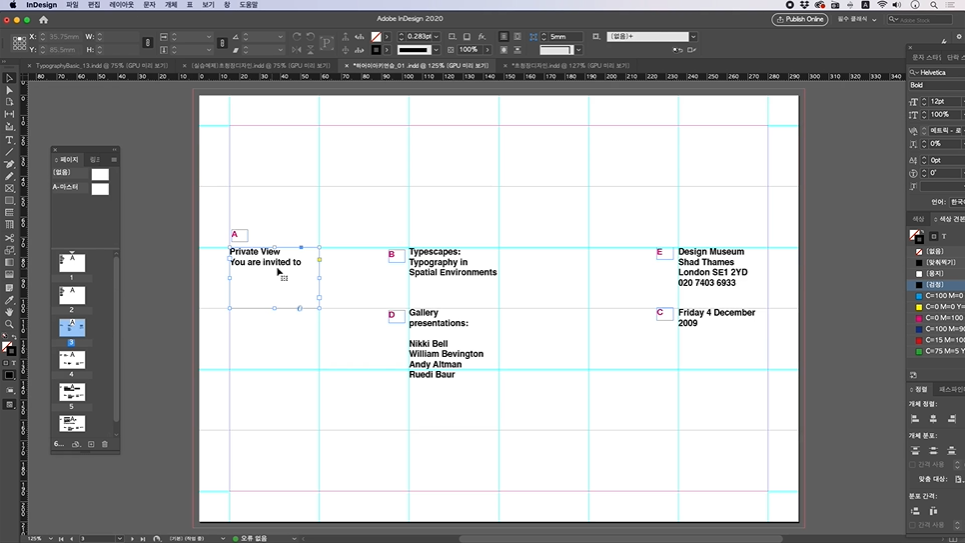
Task: Open 필수 클래식 workspace switcher dropdown
Action: [x=857, y=20]
